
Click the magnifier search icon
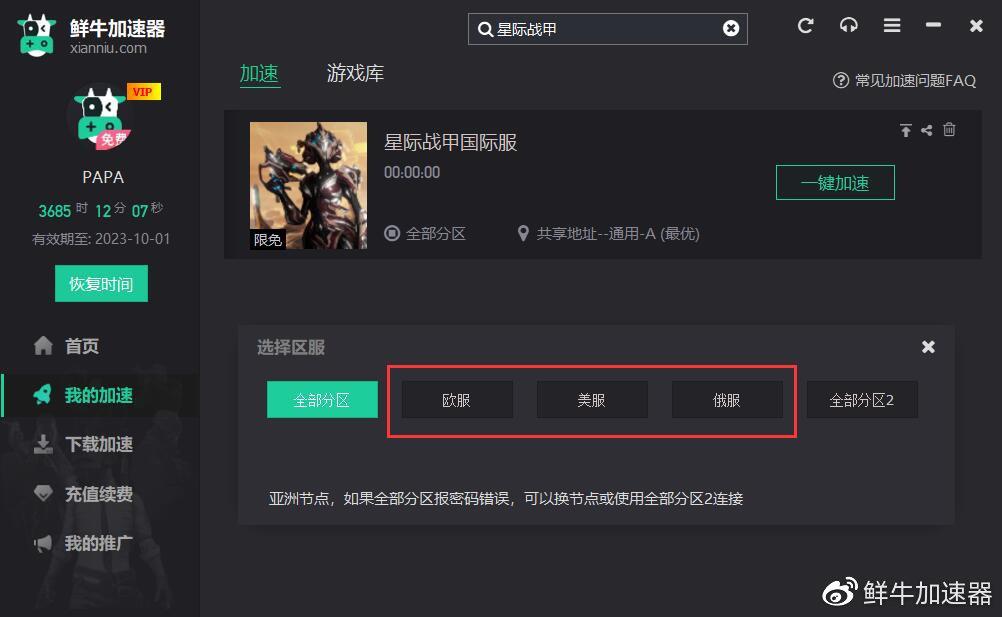point(485,29)
